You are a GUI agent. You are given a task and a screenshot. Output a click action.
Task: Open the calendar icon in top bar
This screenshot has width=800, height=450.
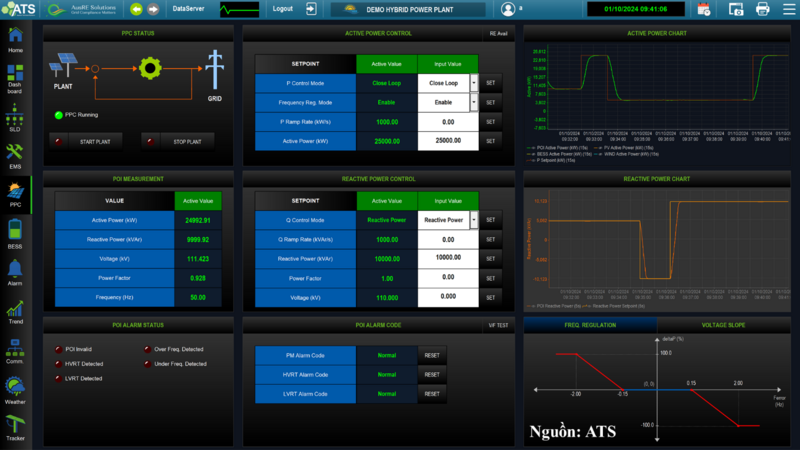[704, 9]
